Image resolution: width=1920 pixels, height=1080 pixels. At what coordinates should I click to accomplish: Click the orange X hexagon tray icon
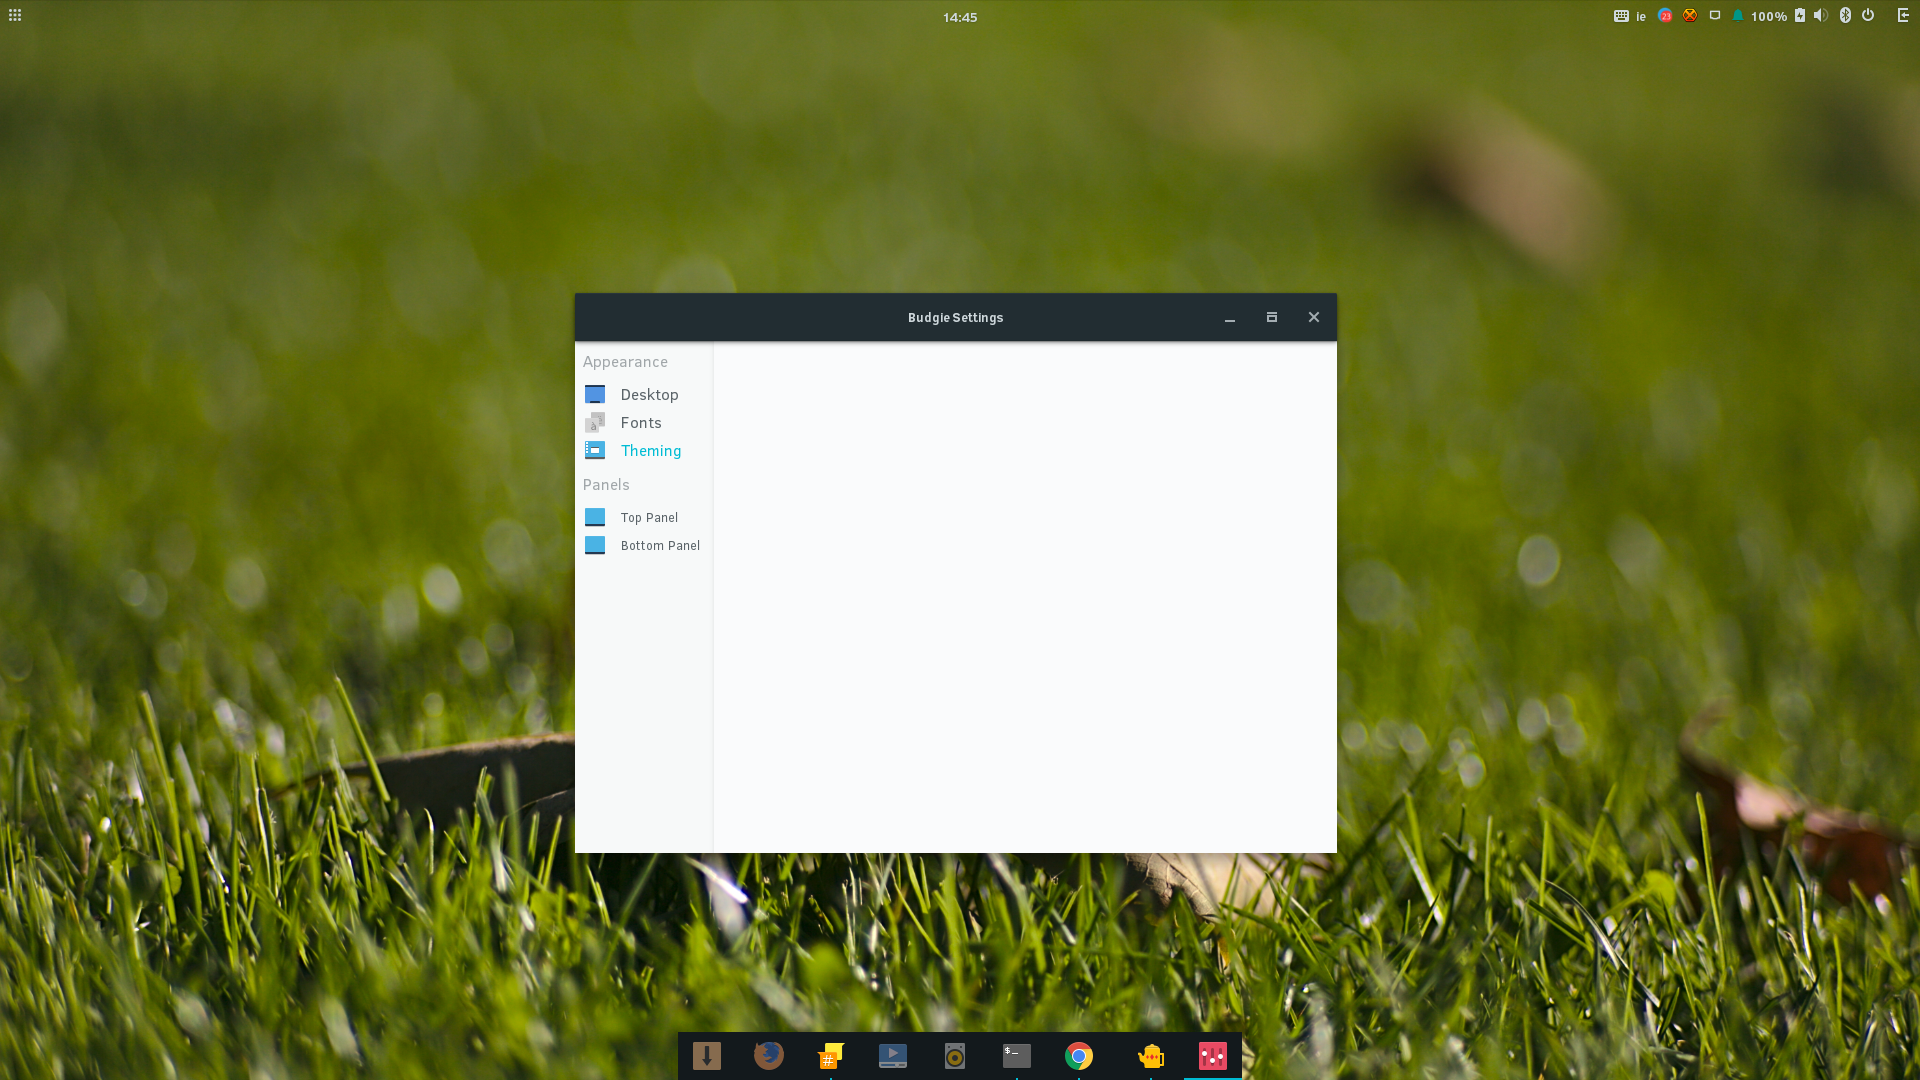tap(1690, 16)
